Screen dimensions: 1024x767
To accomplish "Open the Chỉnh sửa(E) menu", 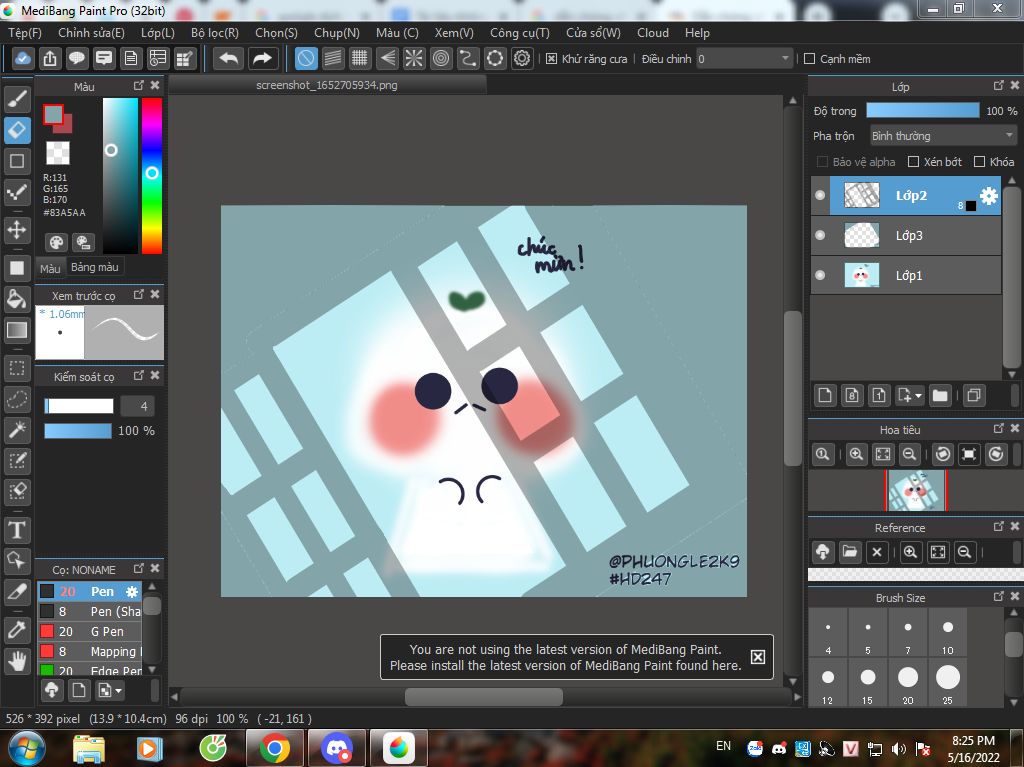I will [91, 33].
